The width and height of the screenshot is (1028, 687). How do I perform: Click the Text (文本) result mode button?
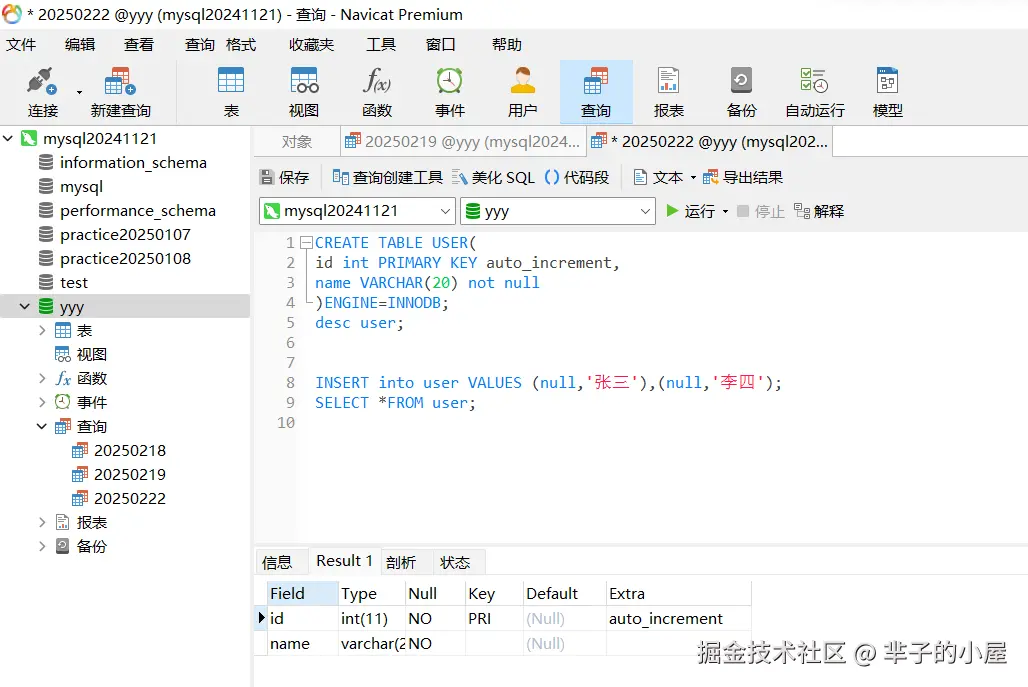[x=658, y=177]
